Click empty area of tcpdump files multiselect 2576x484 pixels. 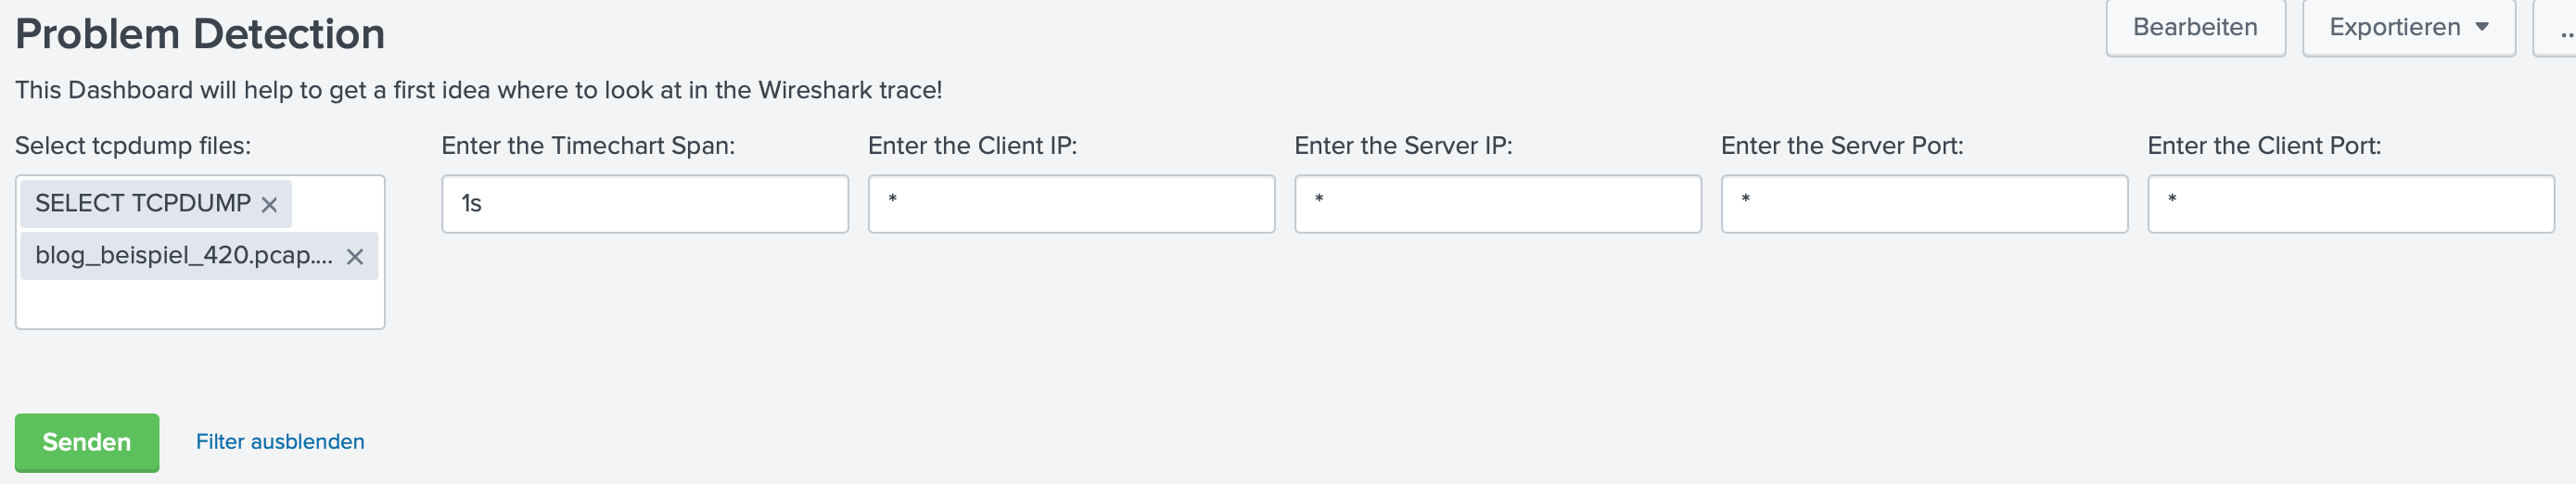click(200, 304)
